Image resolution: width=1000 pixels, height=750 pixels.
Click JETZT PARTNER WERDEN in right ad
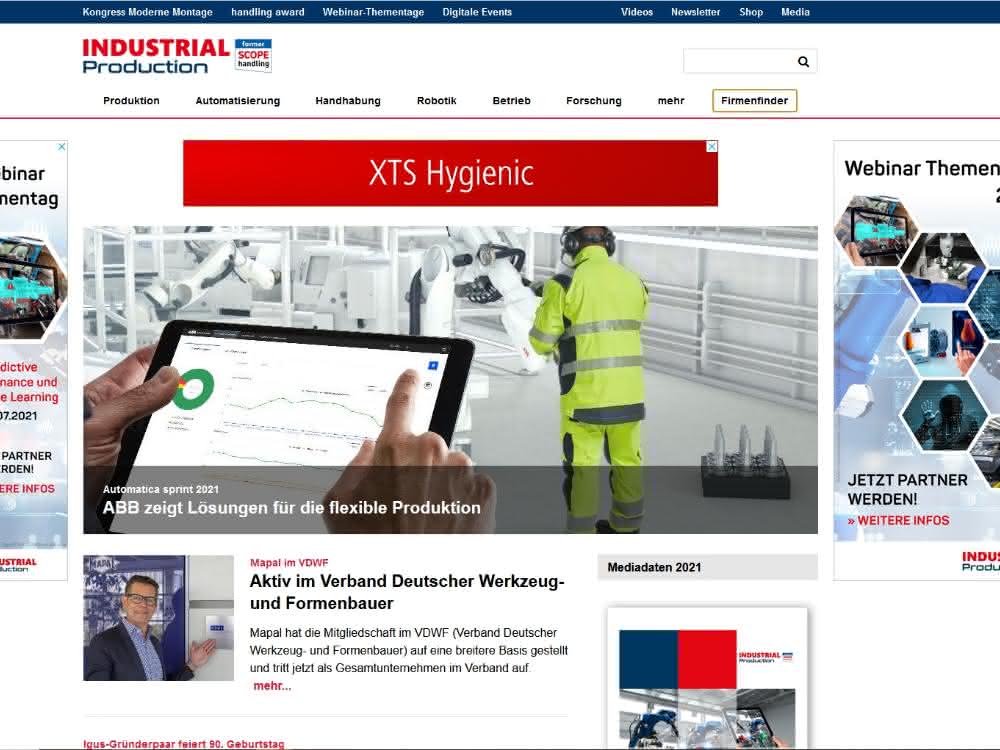point(908,489)
